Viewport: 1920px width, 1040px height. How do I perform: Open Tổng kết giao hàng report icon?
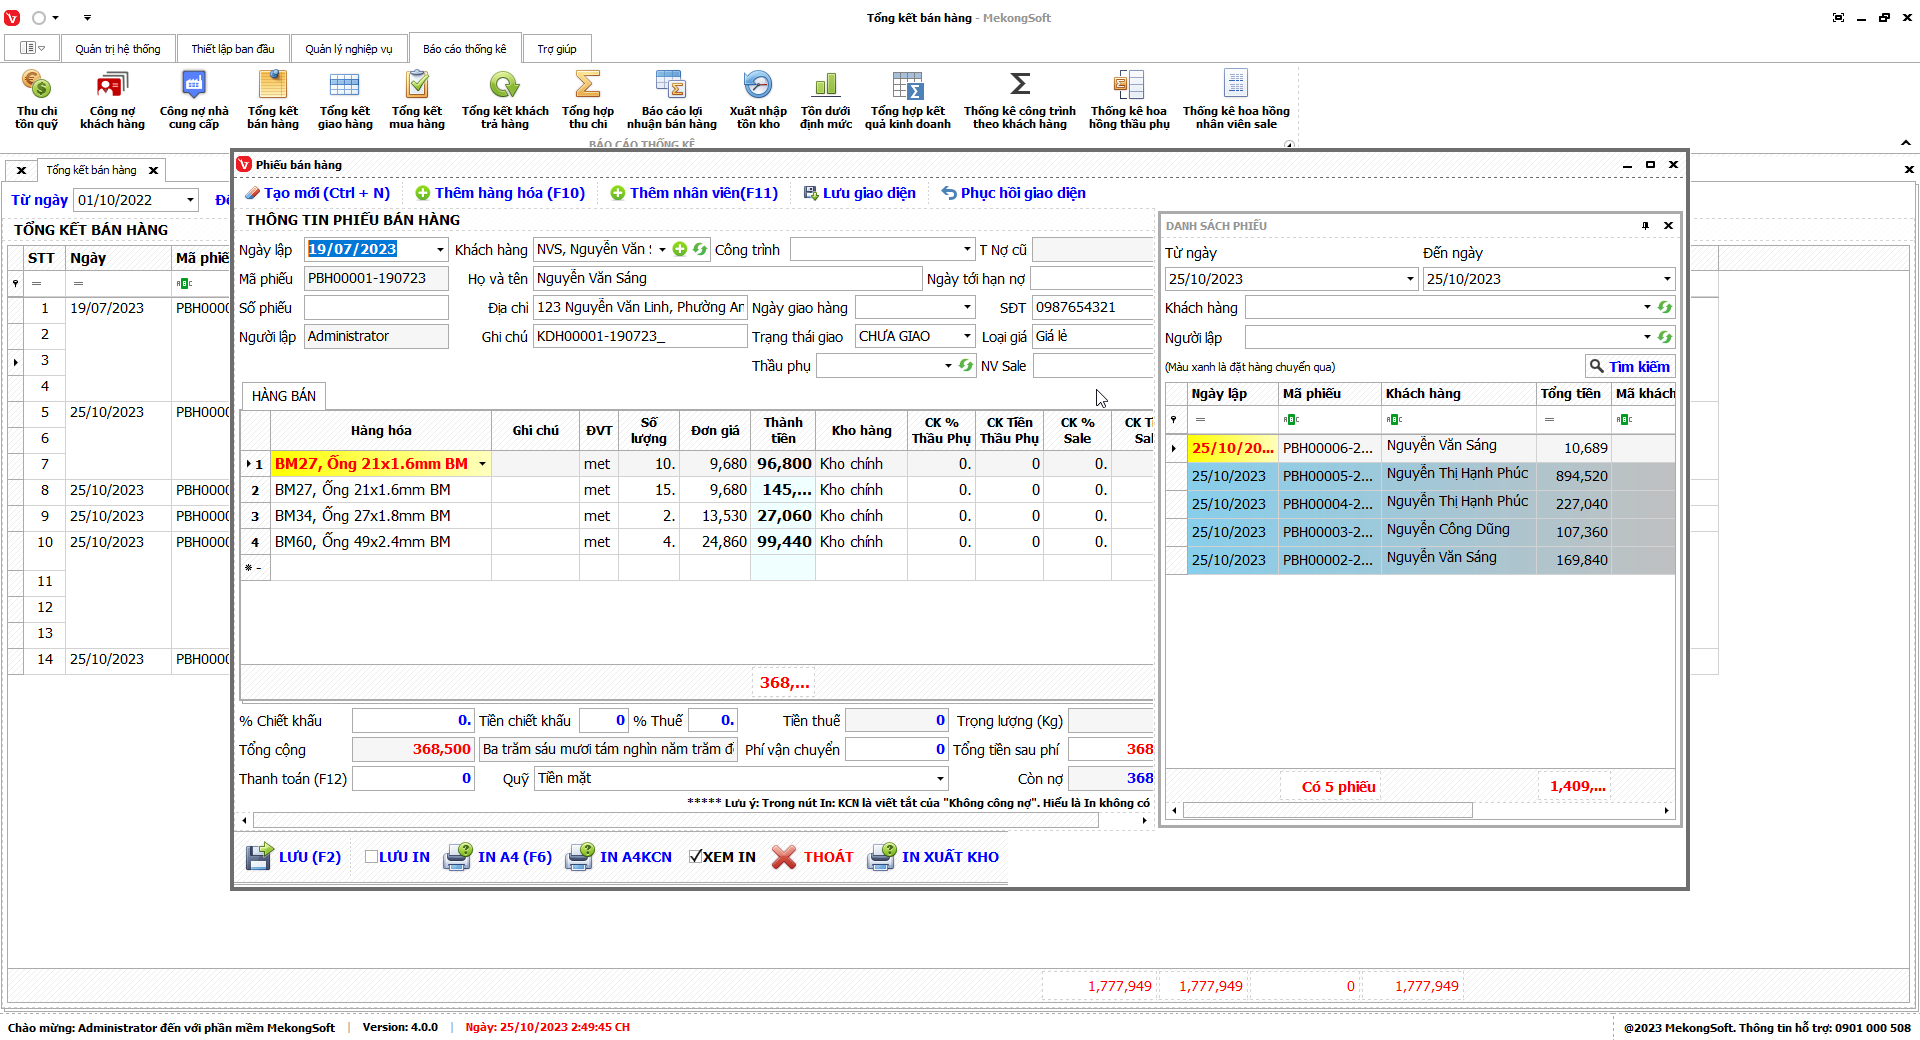[344, 86]
